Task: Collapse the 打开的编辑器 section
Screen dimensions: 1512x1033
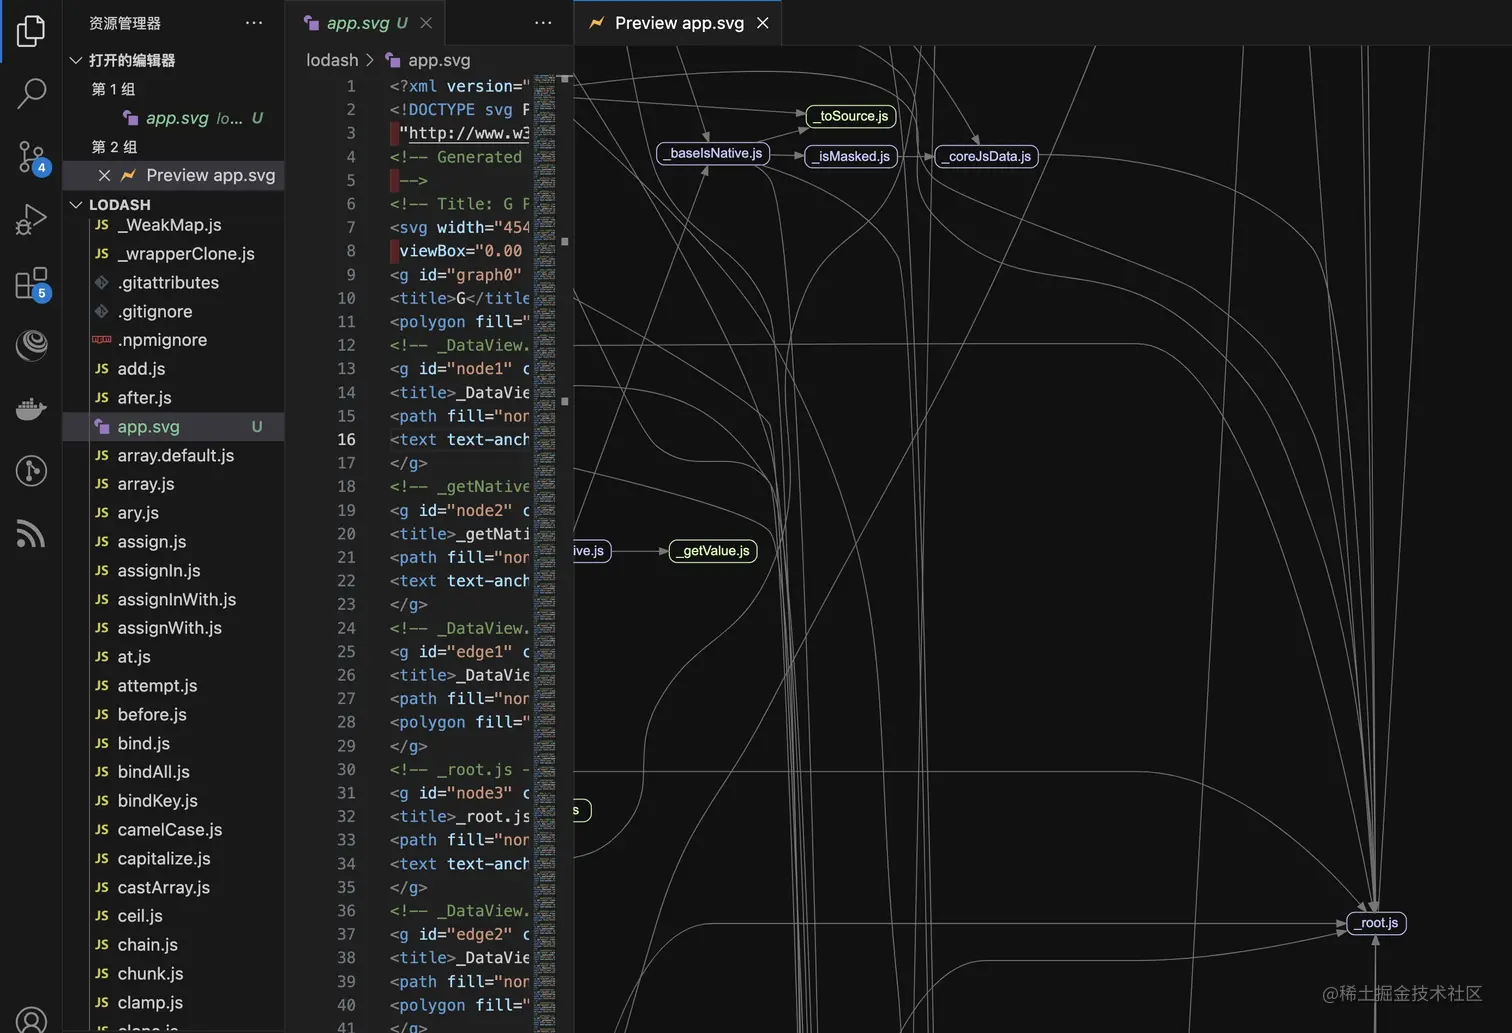Action: [76, 61]
